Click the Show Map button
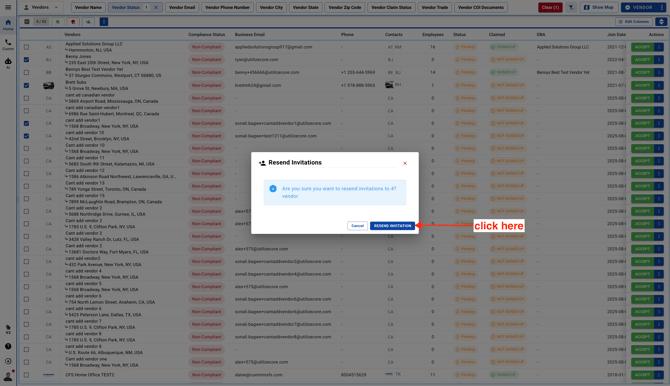670x386 pixels. click(599, 7)
